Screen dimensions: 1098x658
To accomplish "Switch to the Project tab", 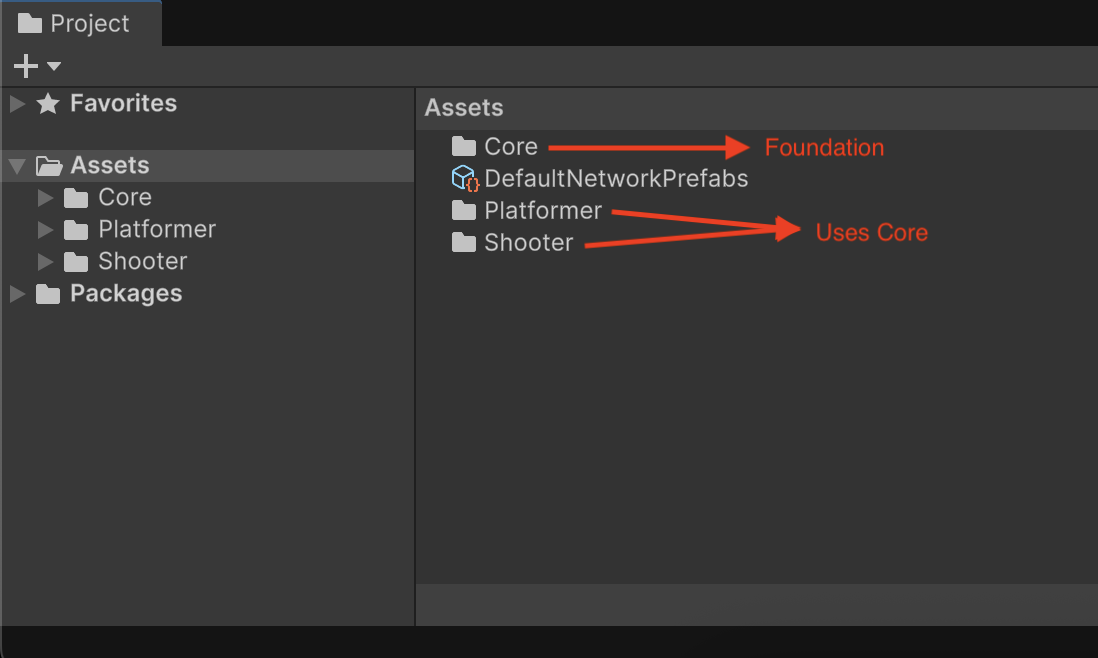I will pyautogui.click(x=80, y=23).
